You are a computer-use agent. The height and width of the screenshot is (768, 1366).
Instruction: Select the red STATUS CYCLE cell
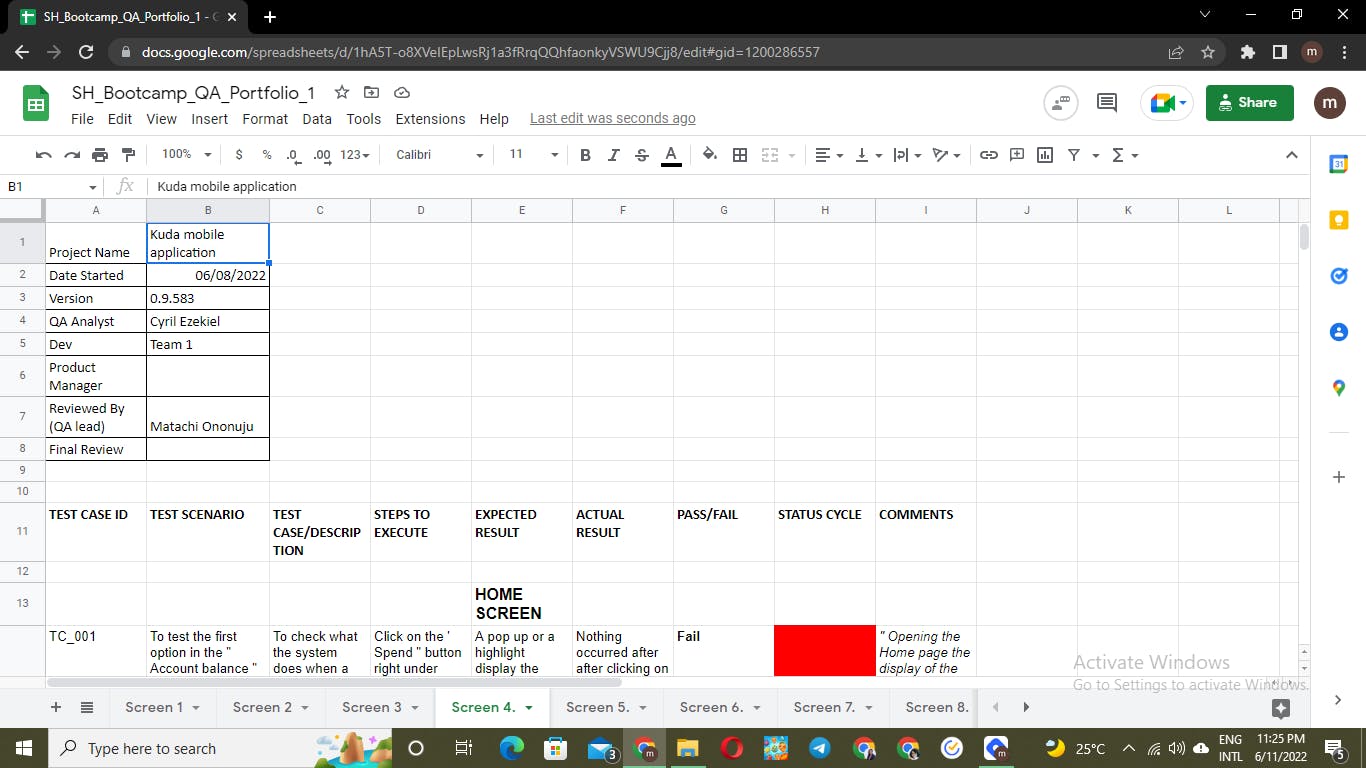[825, 650]
